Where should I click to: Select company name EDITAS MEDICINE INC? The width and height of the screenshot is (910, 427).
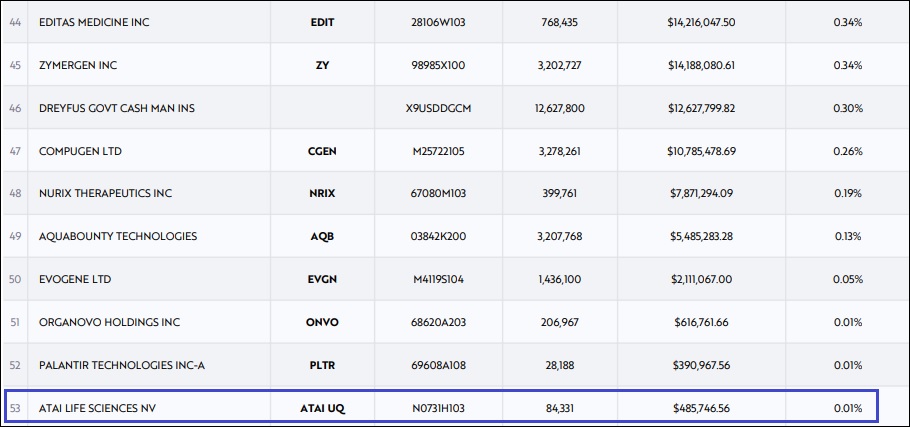(94, 23)
